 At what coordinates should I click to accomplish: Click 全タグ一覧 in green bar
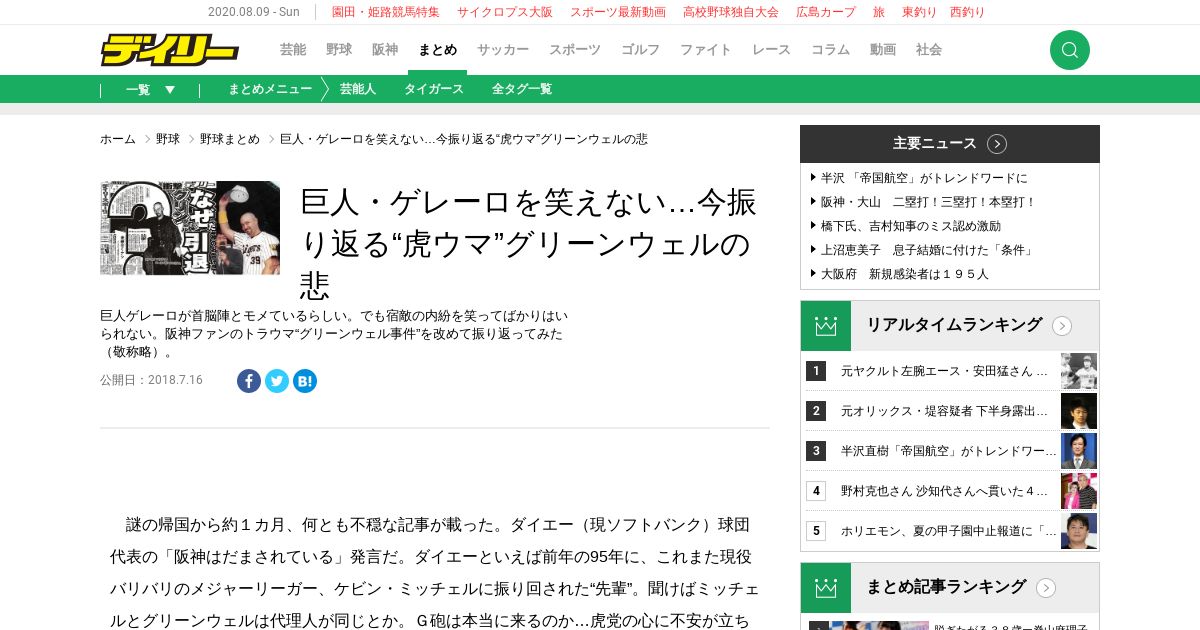pyautogui.click(x=522, y=89)
